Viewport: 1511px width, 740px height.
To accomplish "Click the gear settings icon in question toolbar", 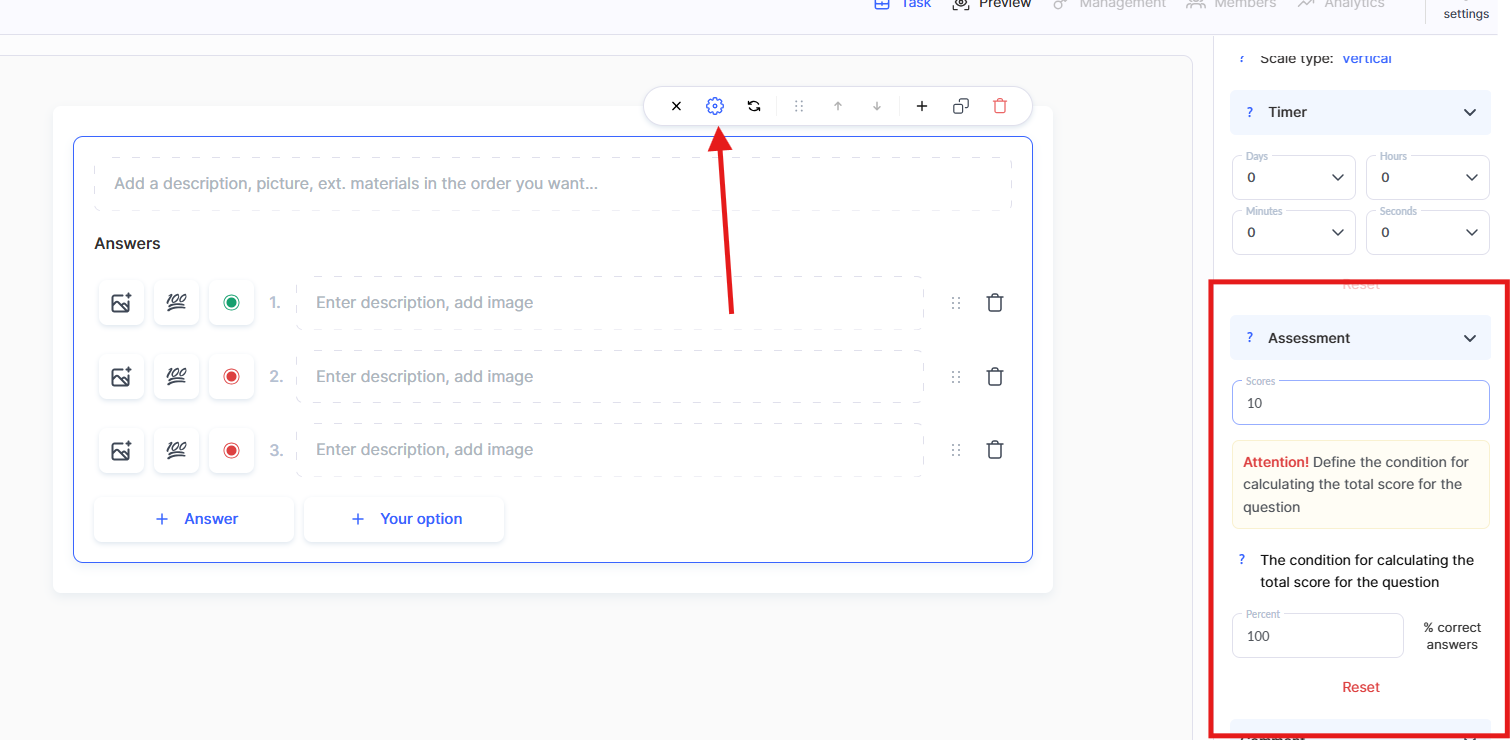I will (714, 106).
